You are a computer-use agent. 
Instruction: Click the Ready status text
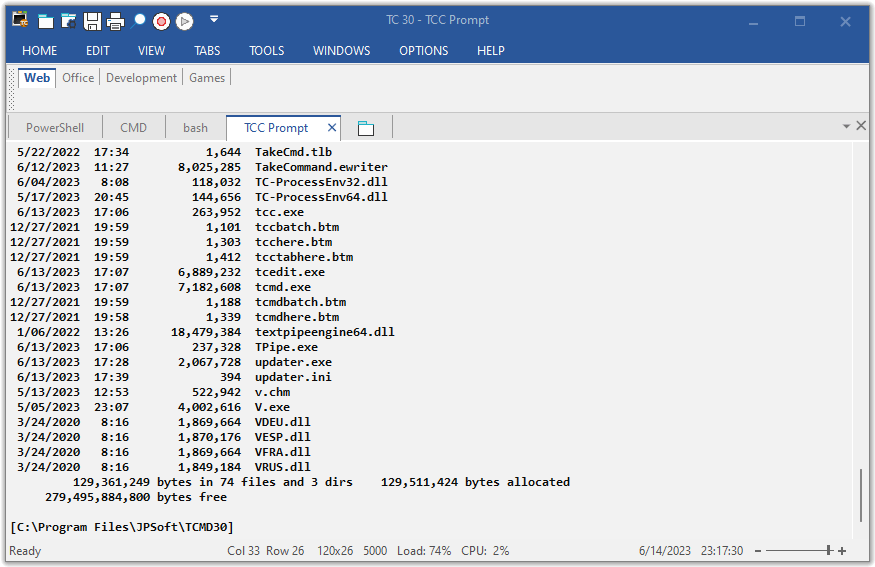[25, 551]
